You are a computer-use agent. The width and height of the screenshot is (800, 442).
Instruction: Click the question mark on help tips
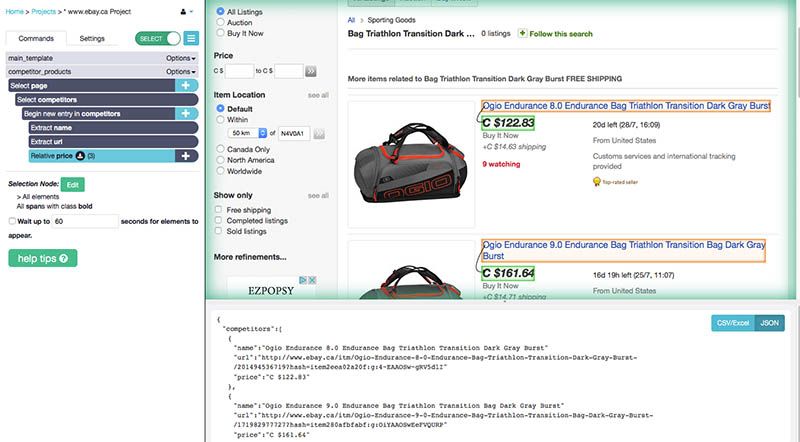tap(63, 259)
